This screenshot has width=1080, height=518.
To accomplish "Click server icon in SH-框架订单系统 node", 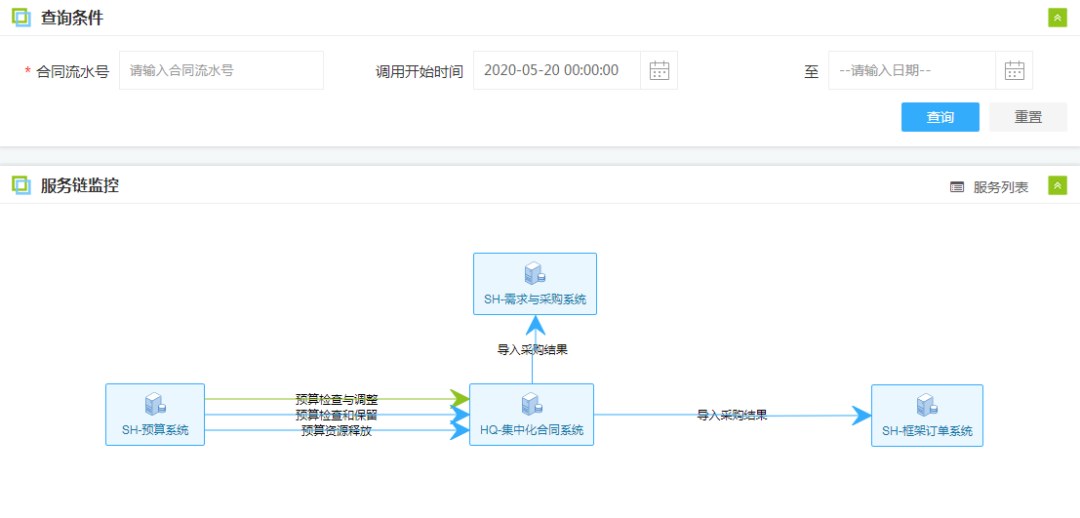I will 927,405.
